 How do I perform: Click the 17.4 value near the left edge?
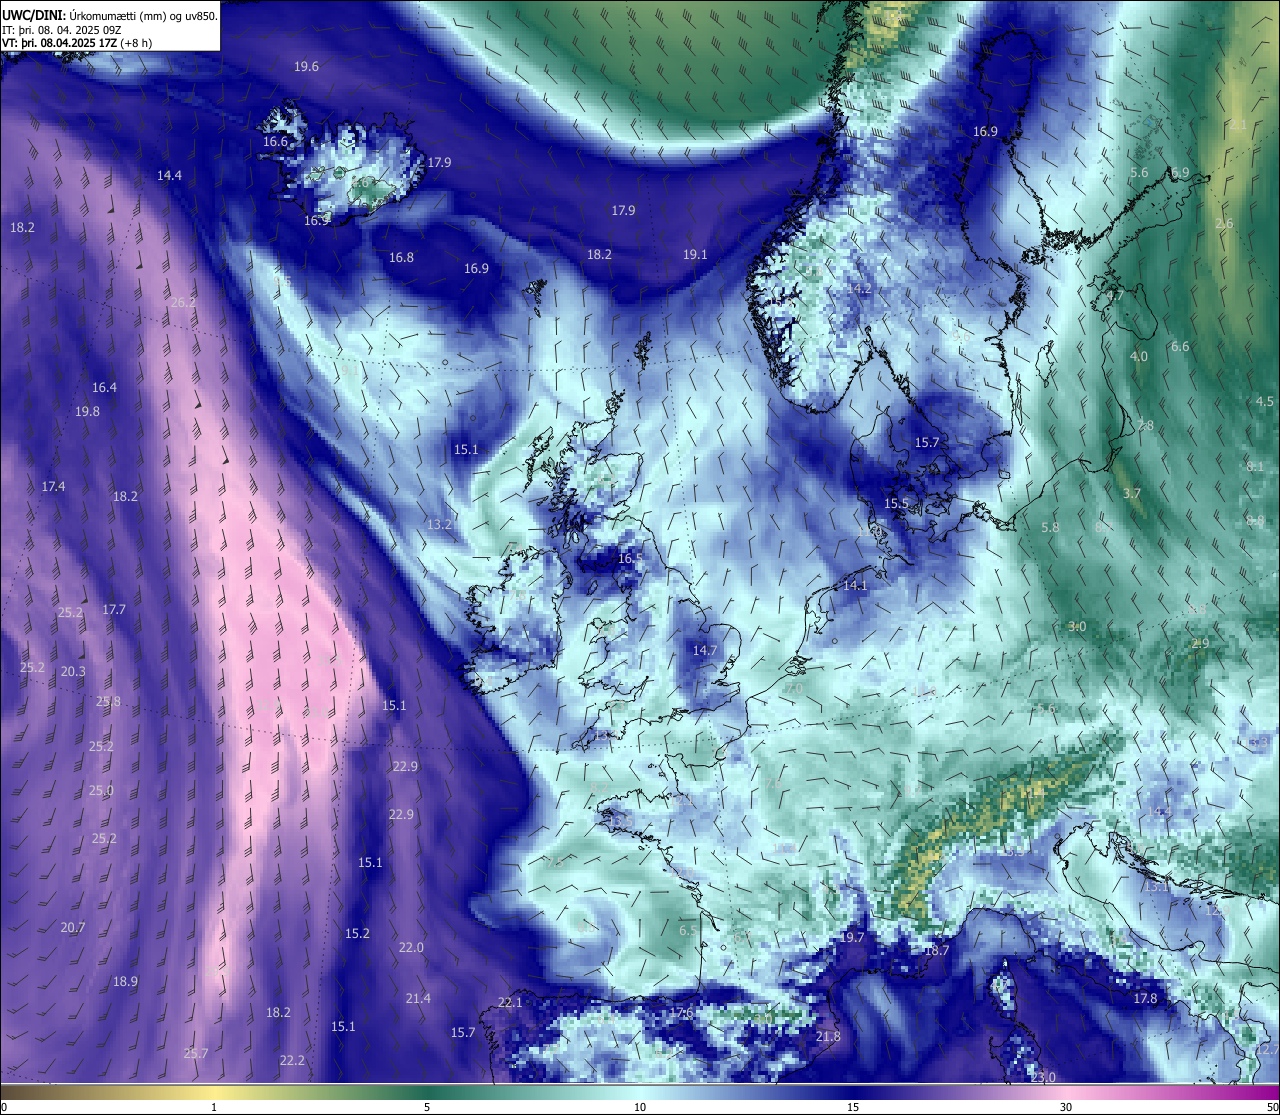[53, 487]
